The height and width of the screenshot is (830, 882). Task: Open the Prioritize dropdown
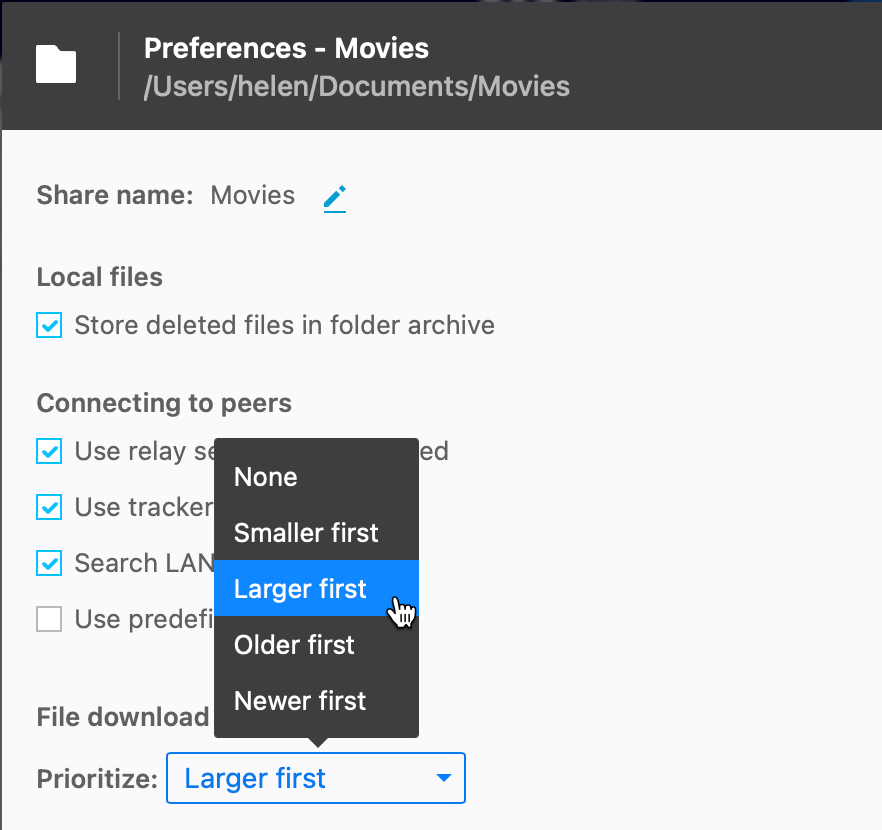[x=315, y=778]
